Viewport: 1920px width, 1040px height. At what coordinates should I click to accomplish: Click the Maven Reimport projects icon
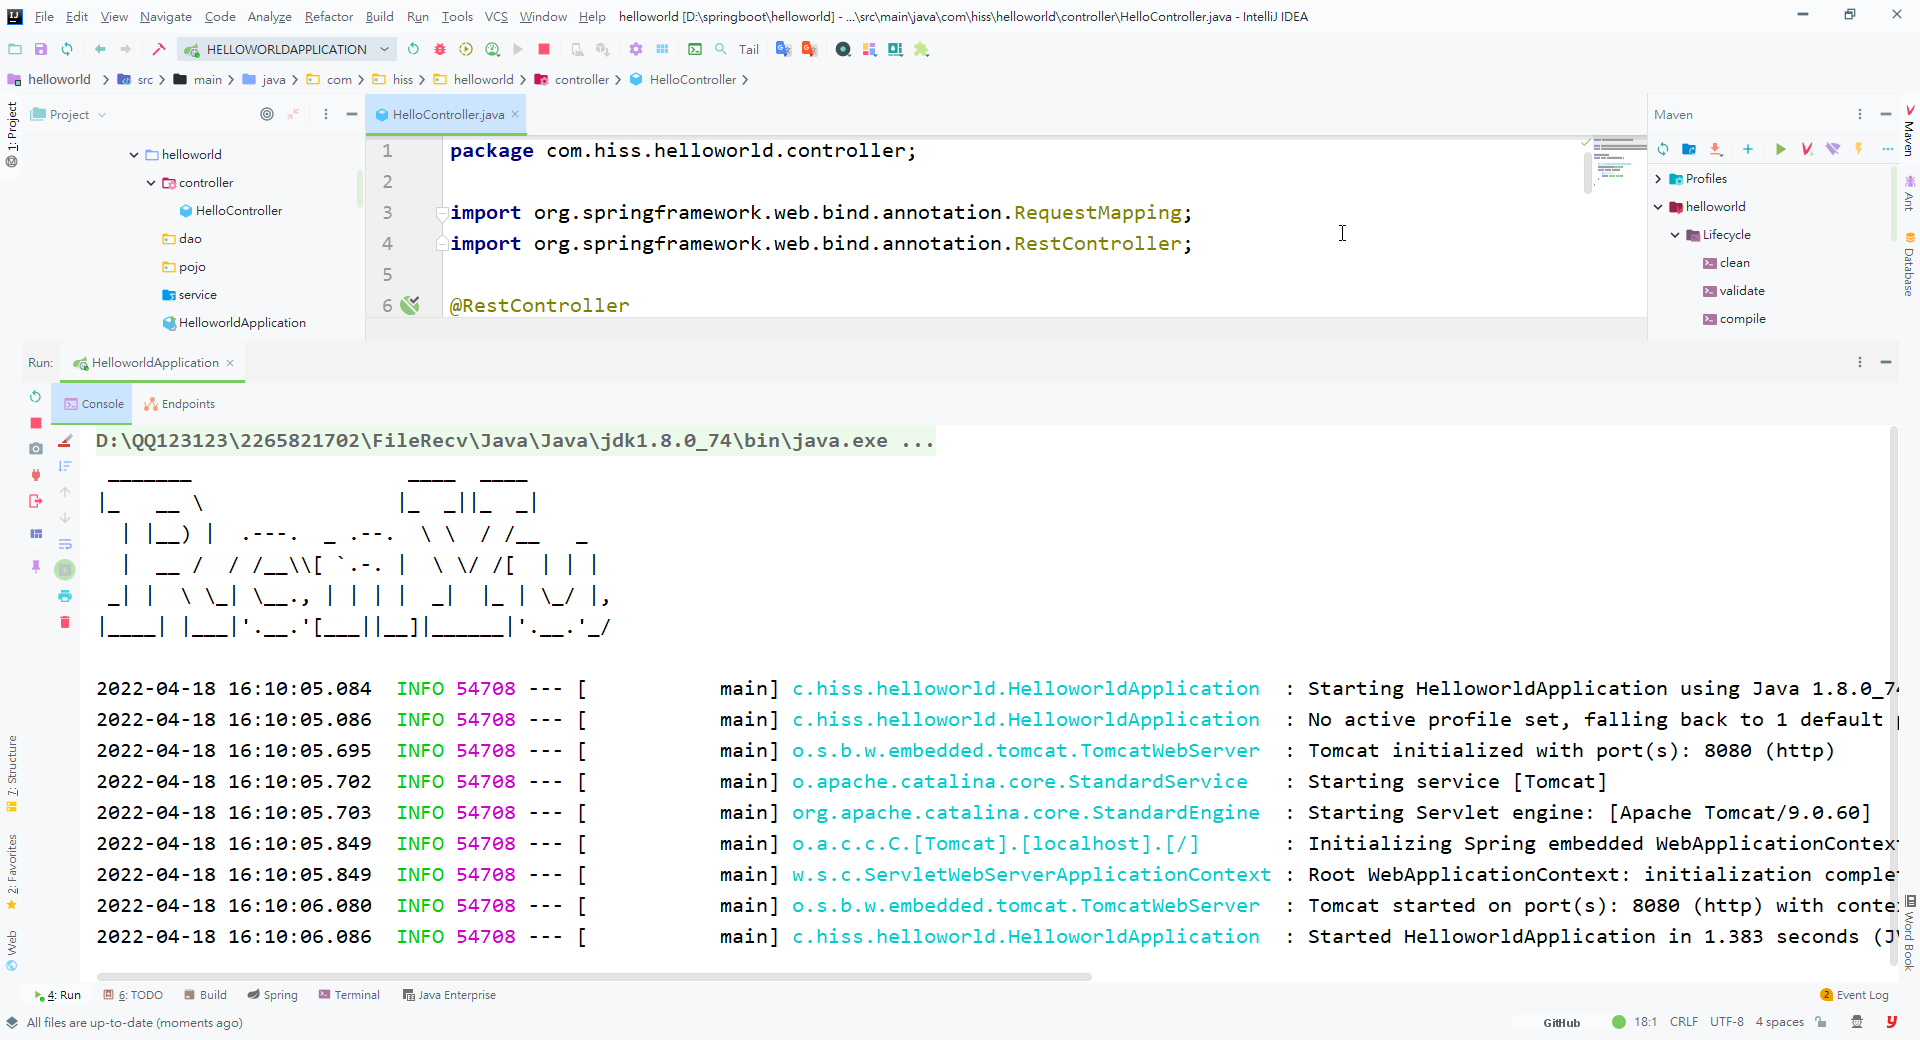pos(1663,149)
